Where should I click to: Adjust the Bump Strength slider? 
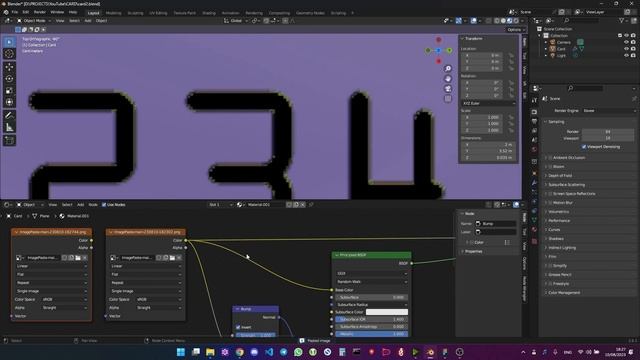coord(256,335)
